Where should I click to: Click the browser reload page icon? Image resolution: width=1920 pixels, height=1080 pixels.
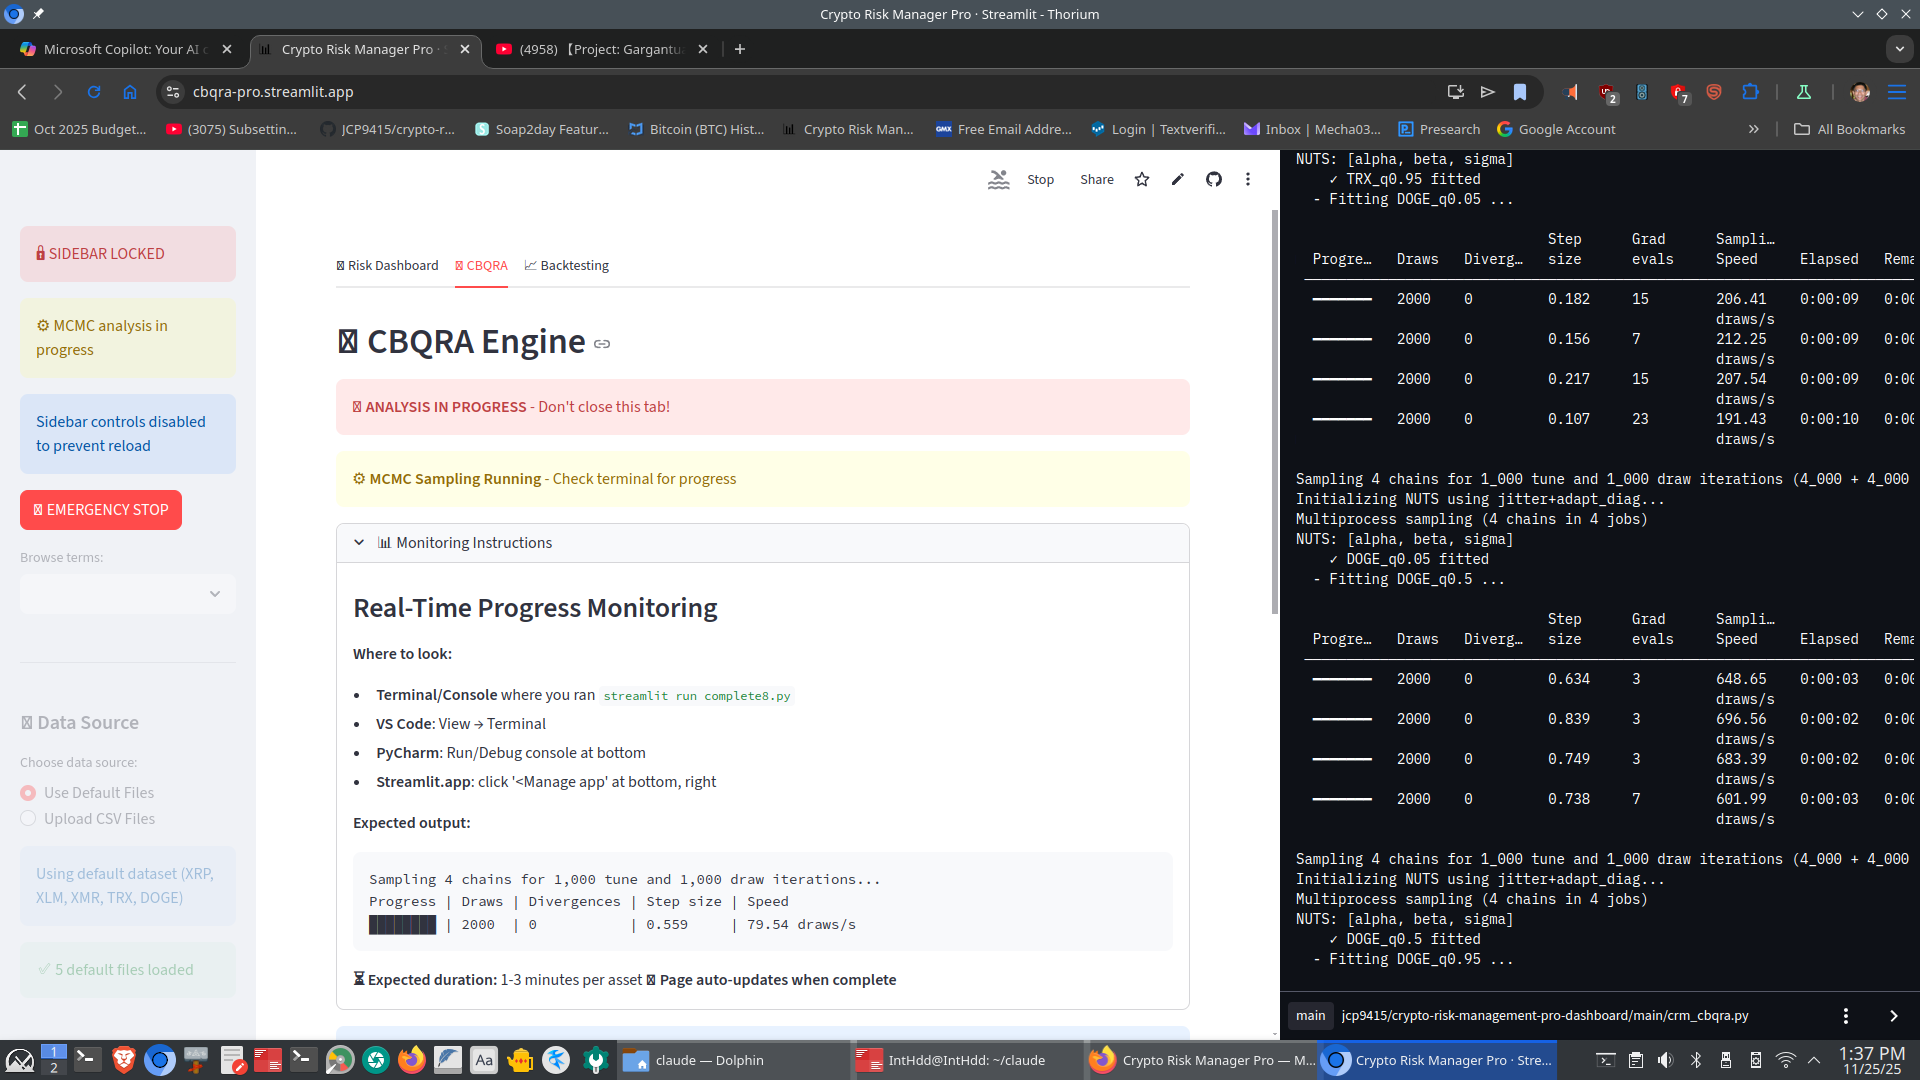pyautogui.click(x=94, y=92)
